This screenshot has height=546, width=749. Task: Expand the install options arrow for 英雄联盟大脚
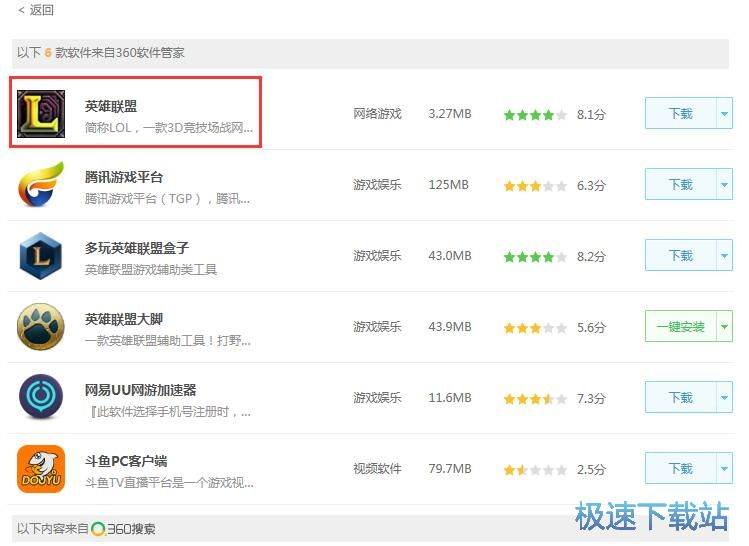click(725, 327)
